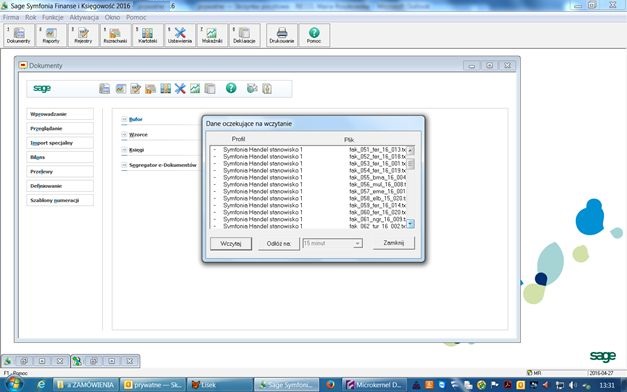Screen dimensions: 627x392
Task: Click documents icon in Dokumenty window toolbar
Action: pos(104,88)
